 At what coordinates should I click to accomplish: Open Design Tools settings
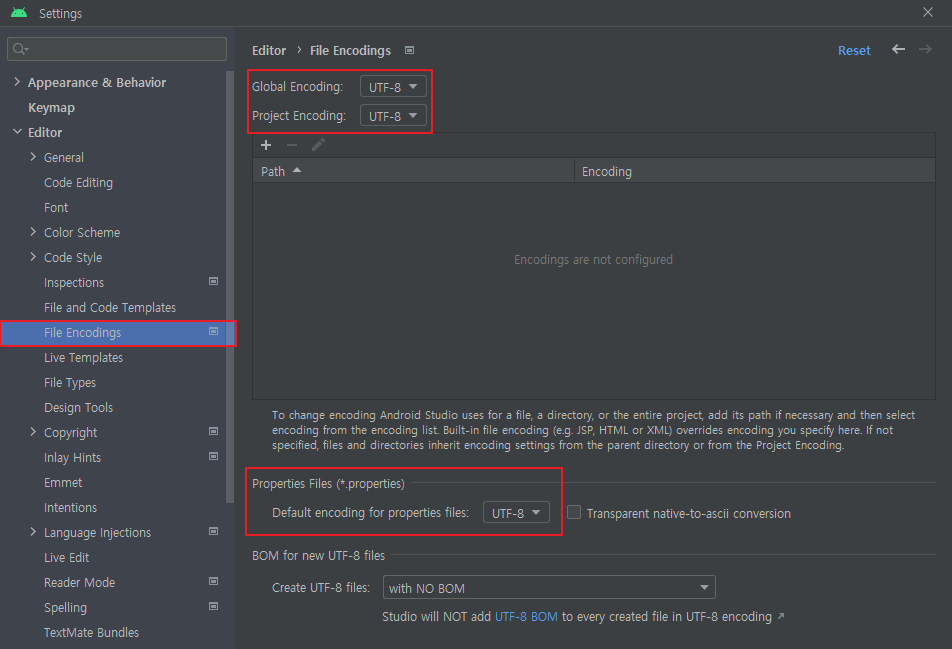tap(78, 408)
